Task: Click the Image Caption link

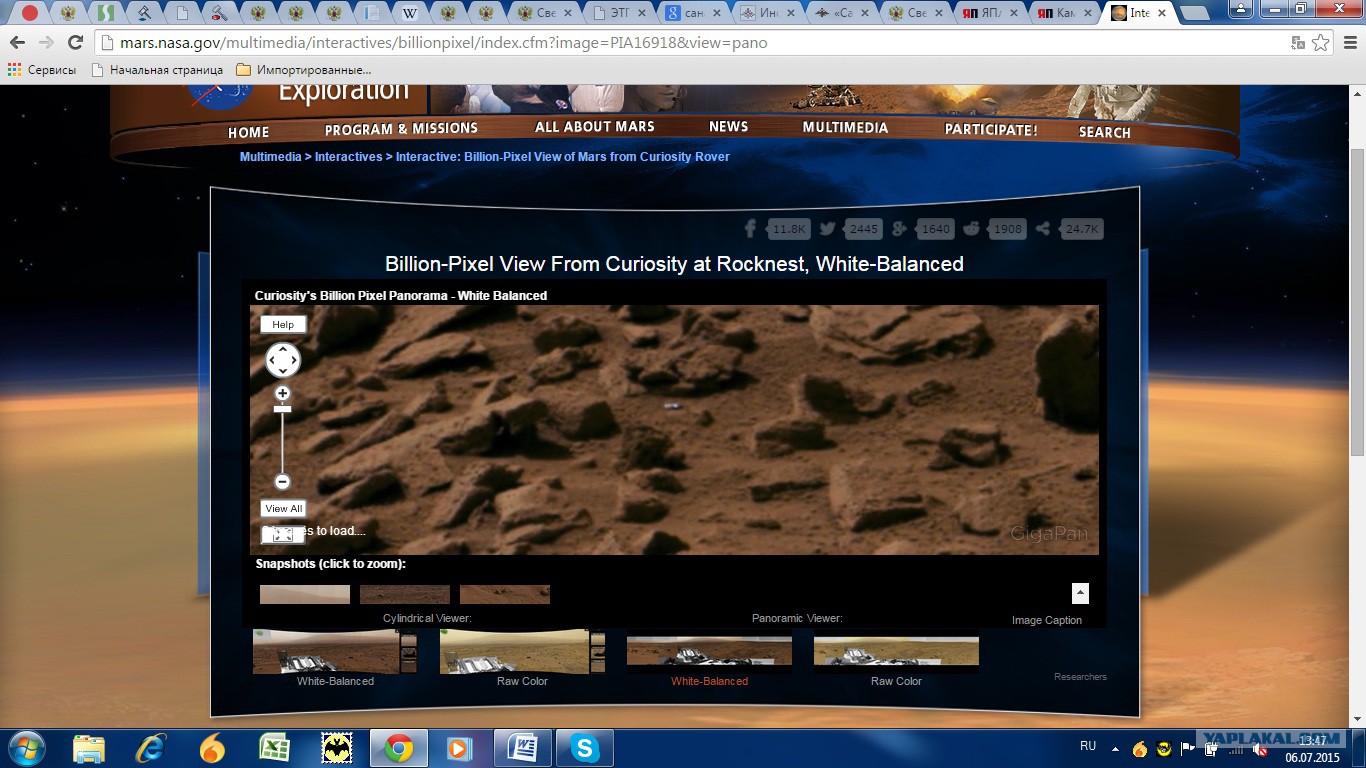Action: point(1047,620)
